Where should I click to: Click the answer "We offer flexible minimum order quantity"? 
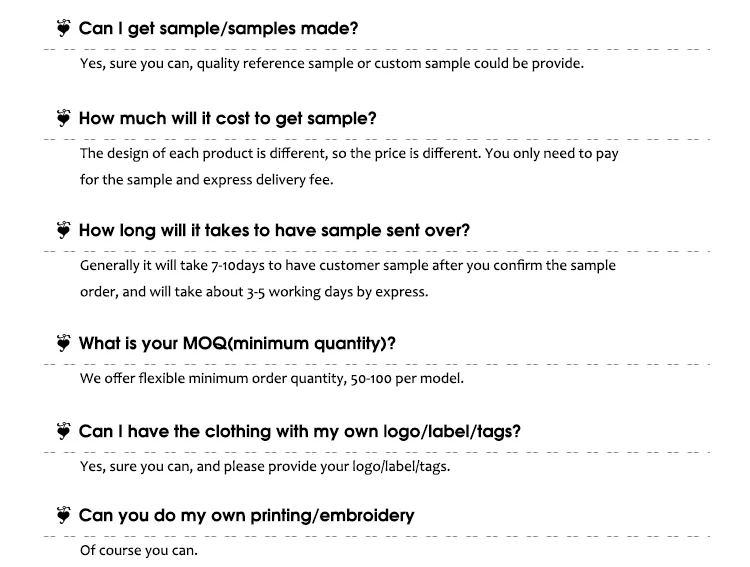coord(271,379)
